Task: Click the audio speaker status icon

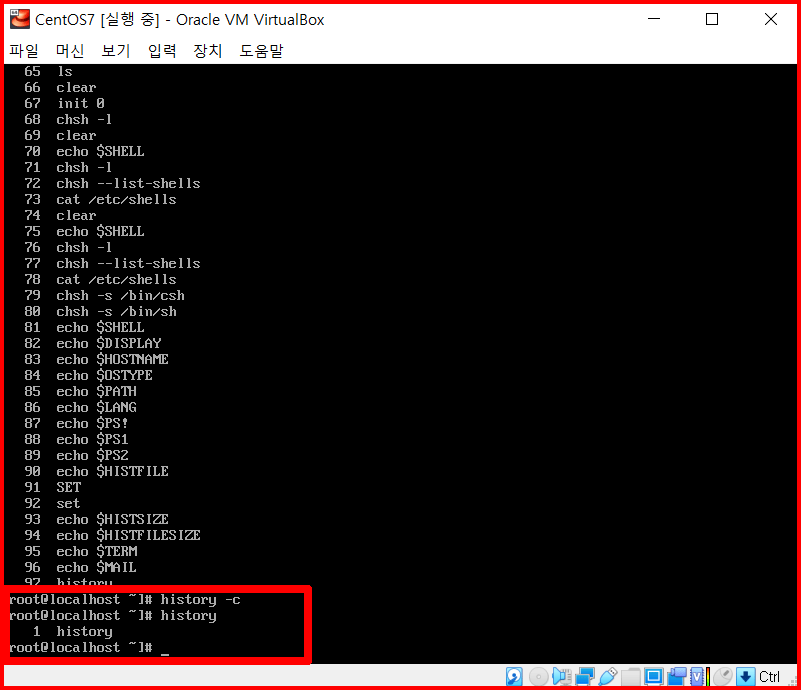Action: 562,677
